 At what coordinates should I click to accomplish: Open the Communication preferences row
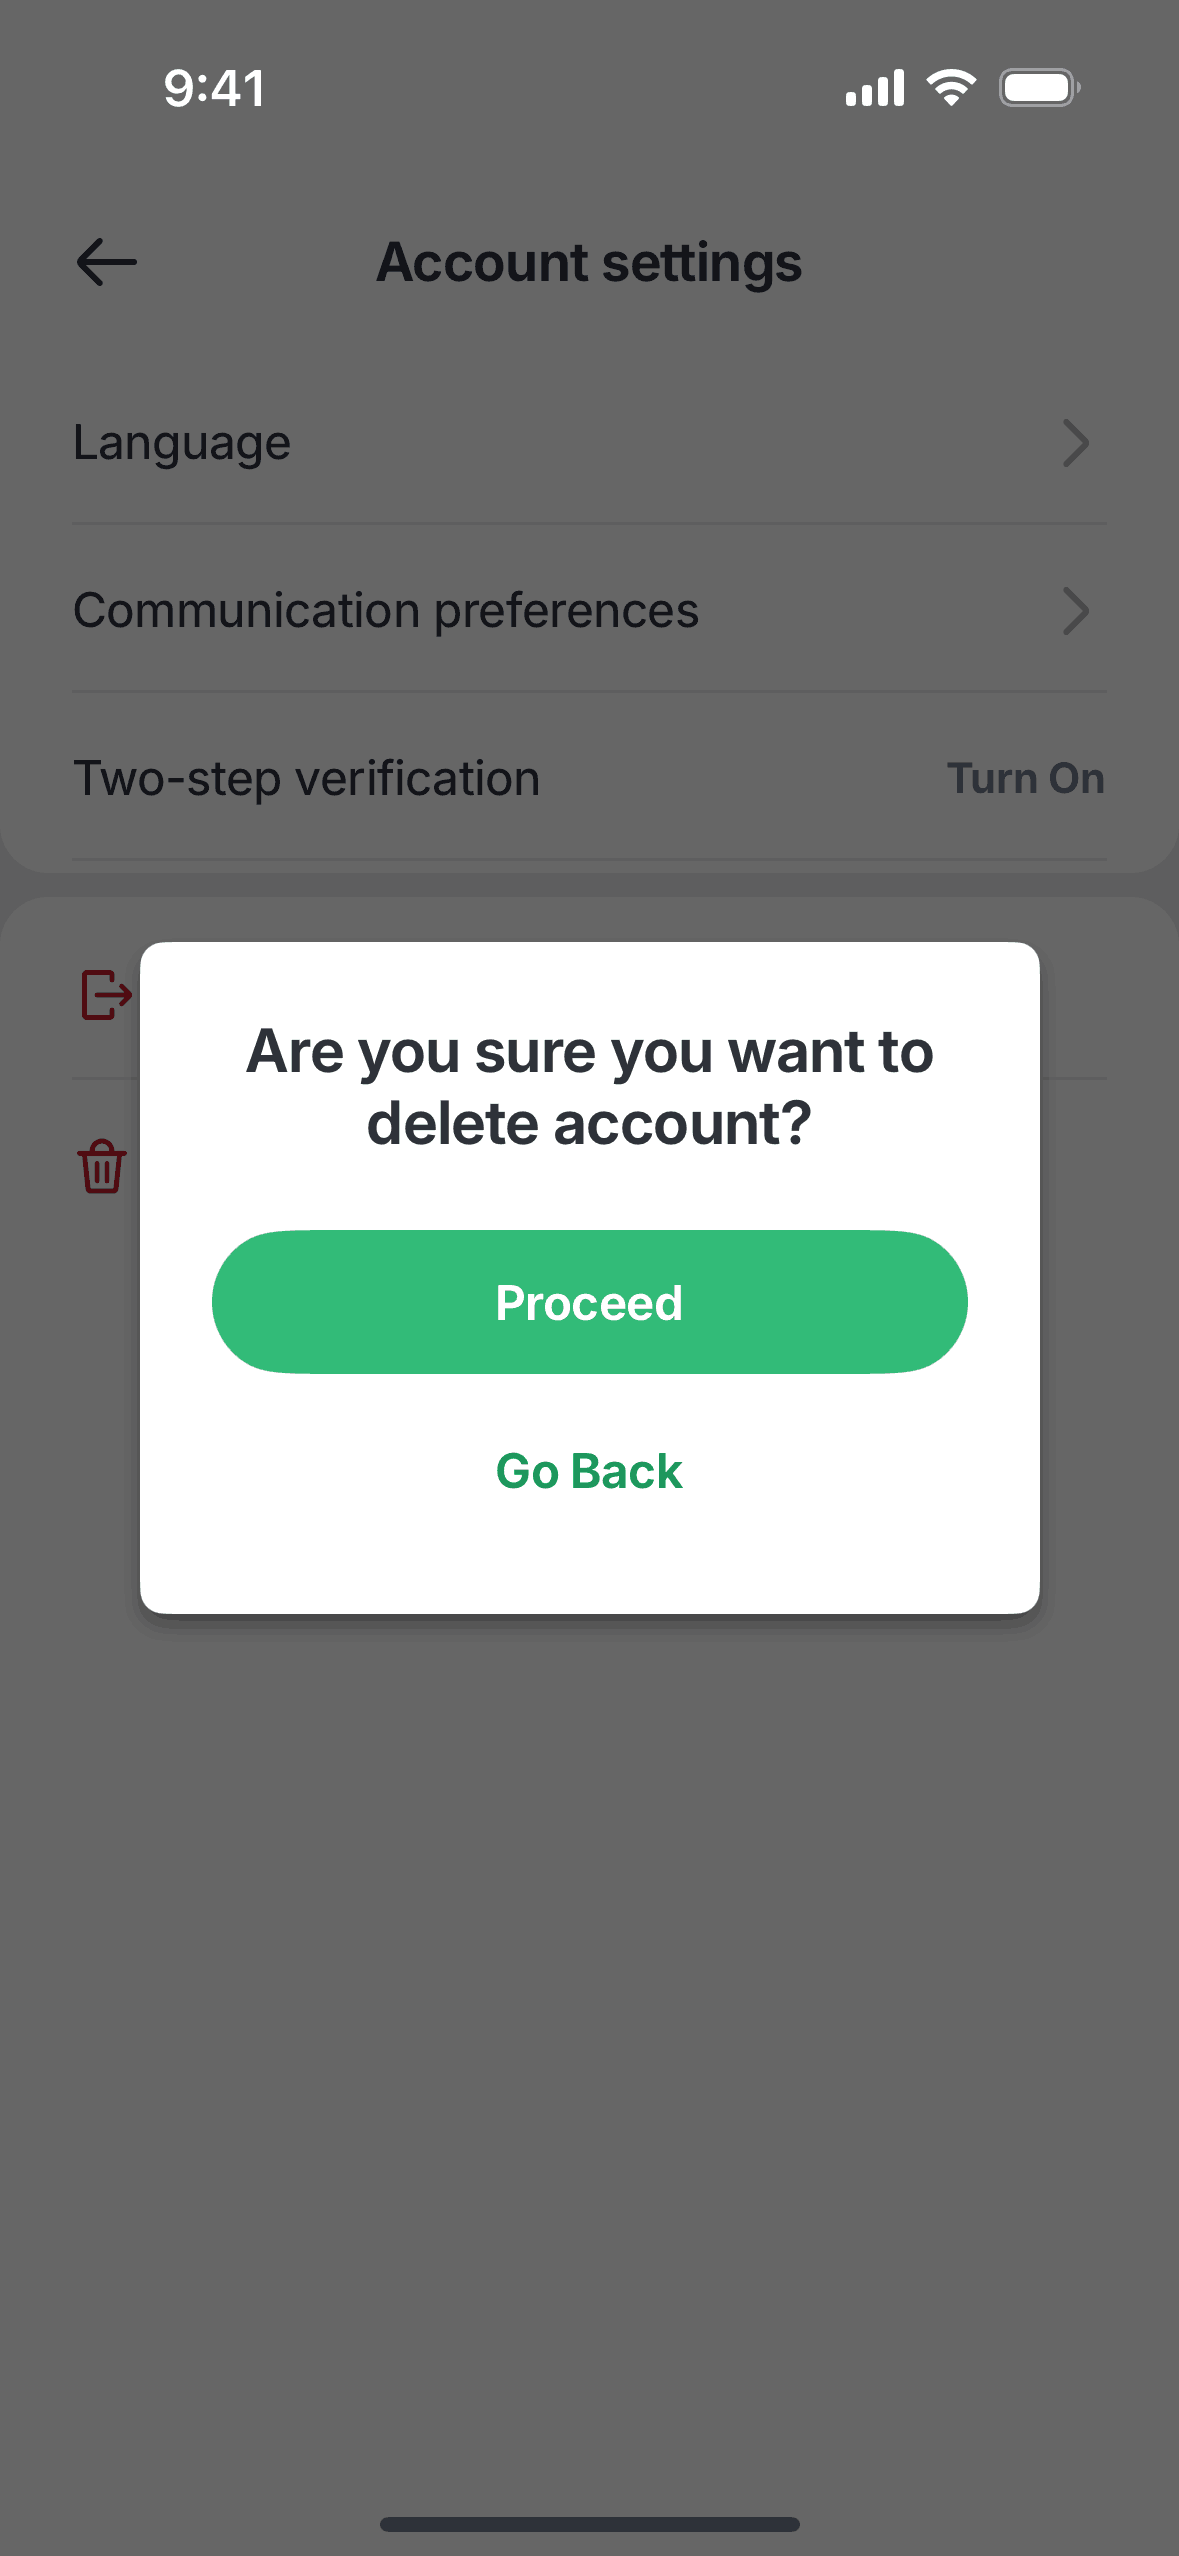589,610
